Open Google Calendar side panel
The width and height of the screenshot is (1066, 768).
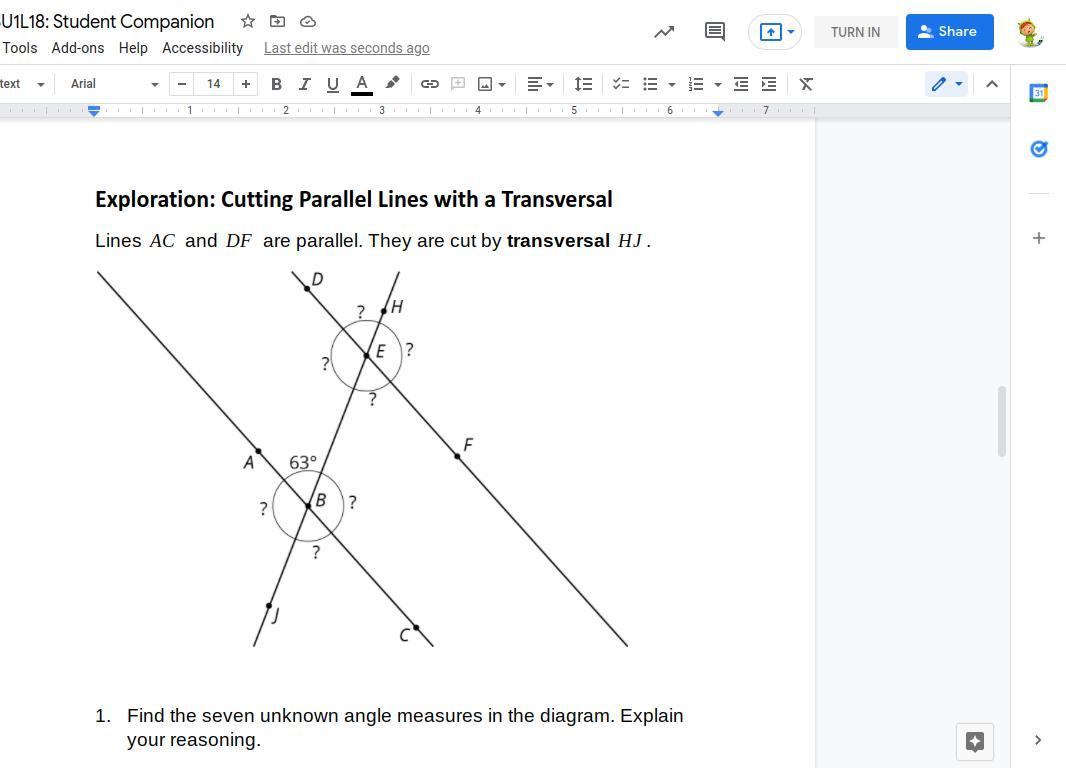coord(1038,93)
